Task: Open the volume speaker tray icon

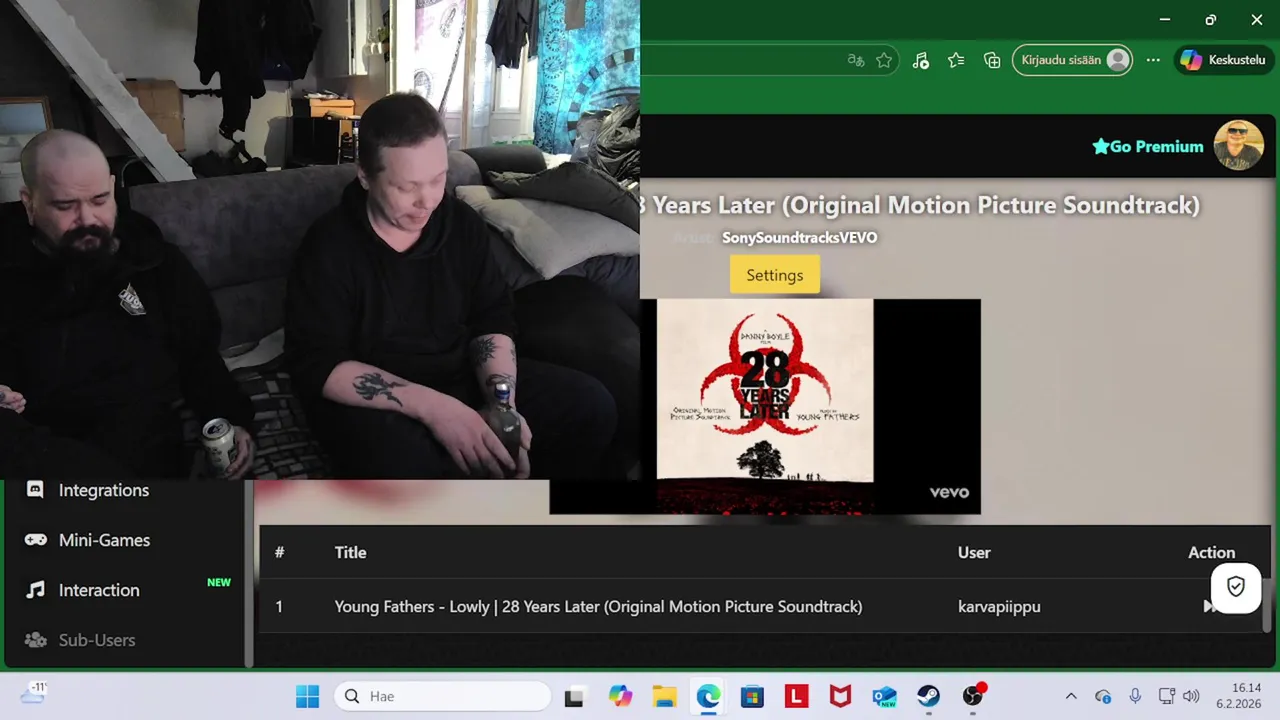Action: click(x=1191, y=696)
